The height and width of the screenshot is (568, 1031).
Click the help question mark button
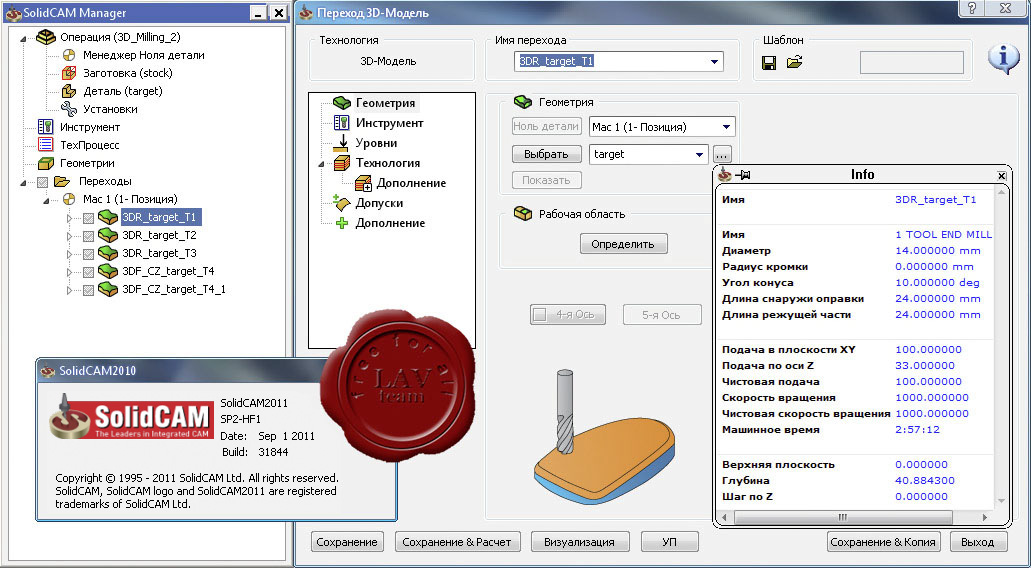point(972,8)
